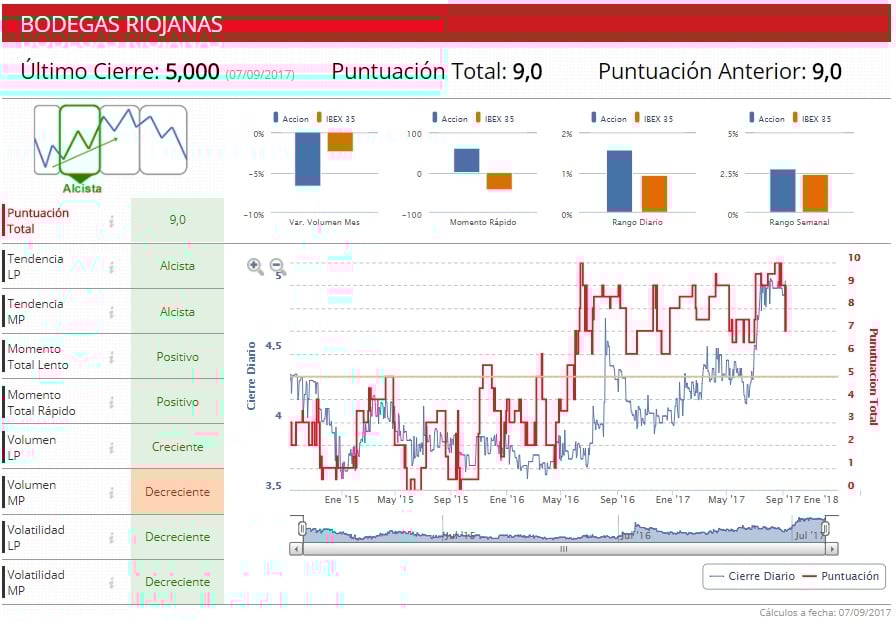Click the orange IBEX 35 bar in Rango Diario

coord(654,194)
